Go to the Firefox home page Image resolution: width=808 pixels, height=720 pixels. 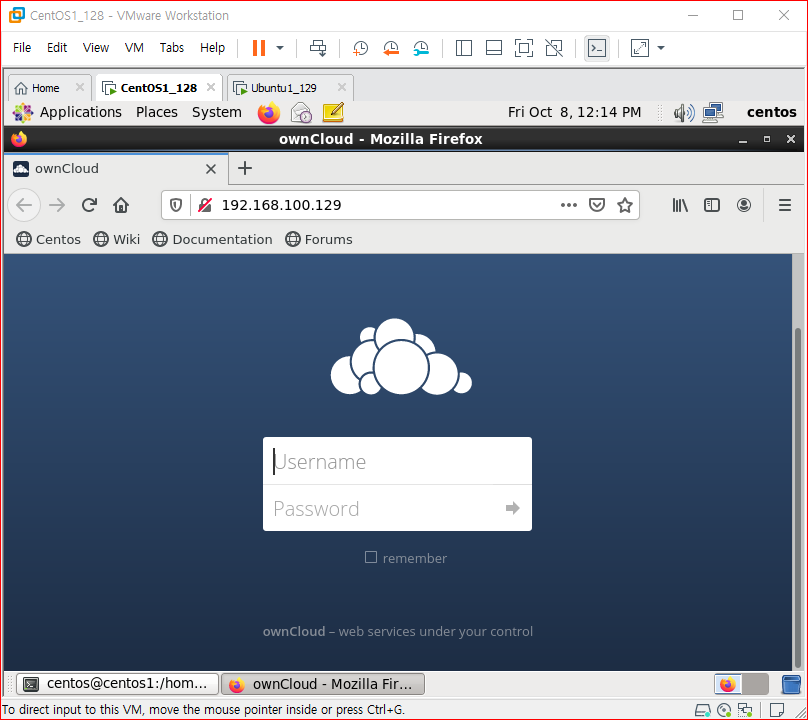[121, 205]
